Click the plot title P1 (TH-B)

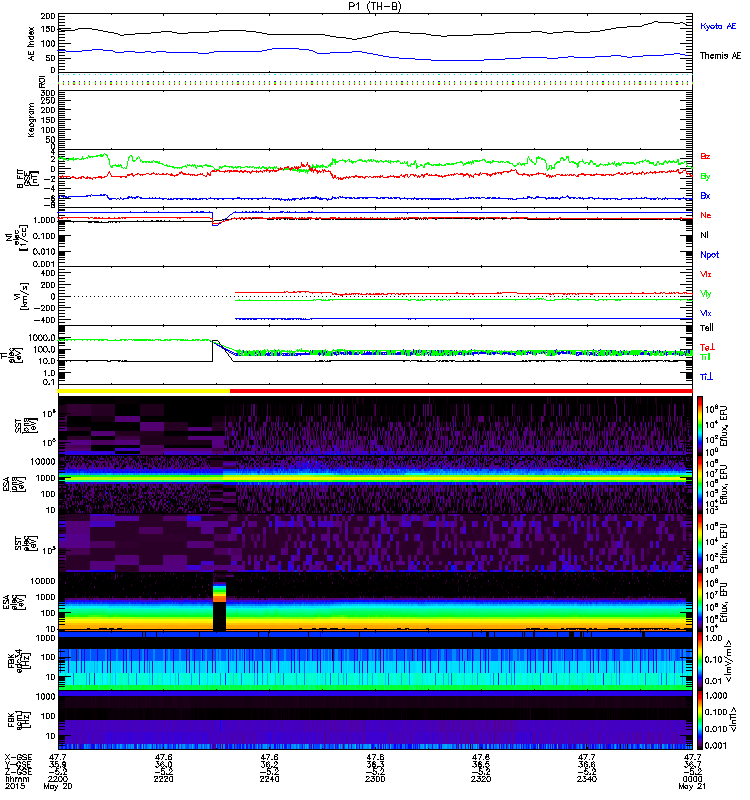(x=375, y=6)
